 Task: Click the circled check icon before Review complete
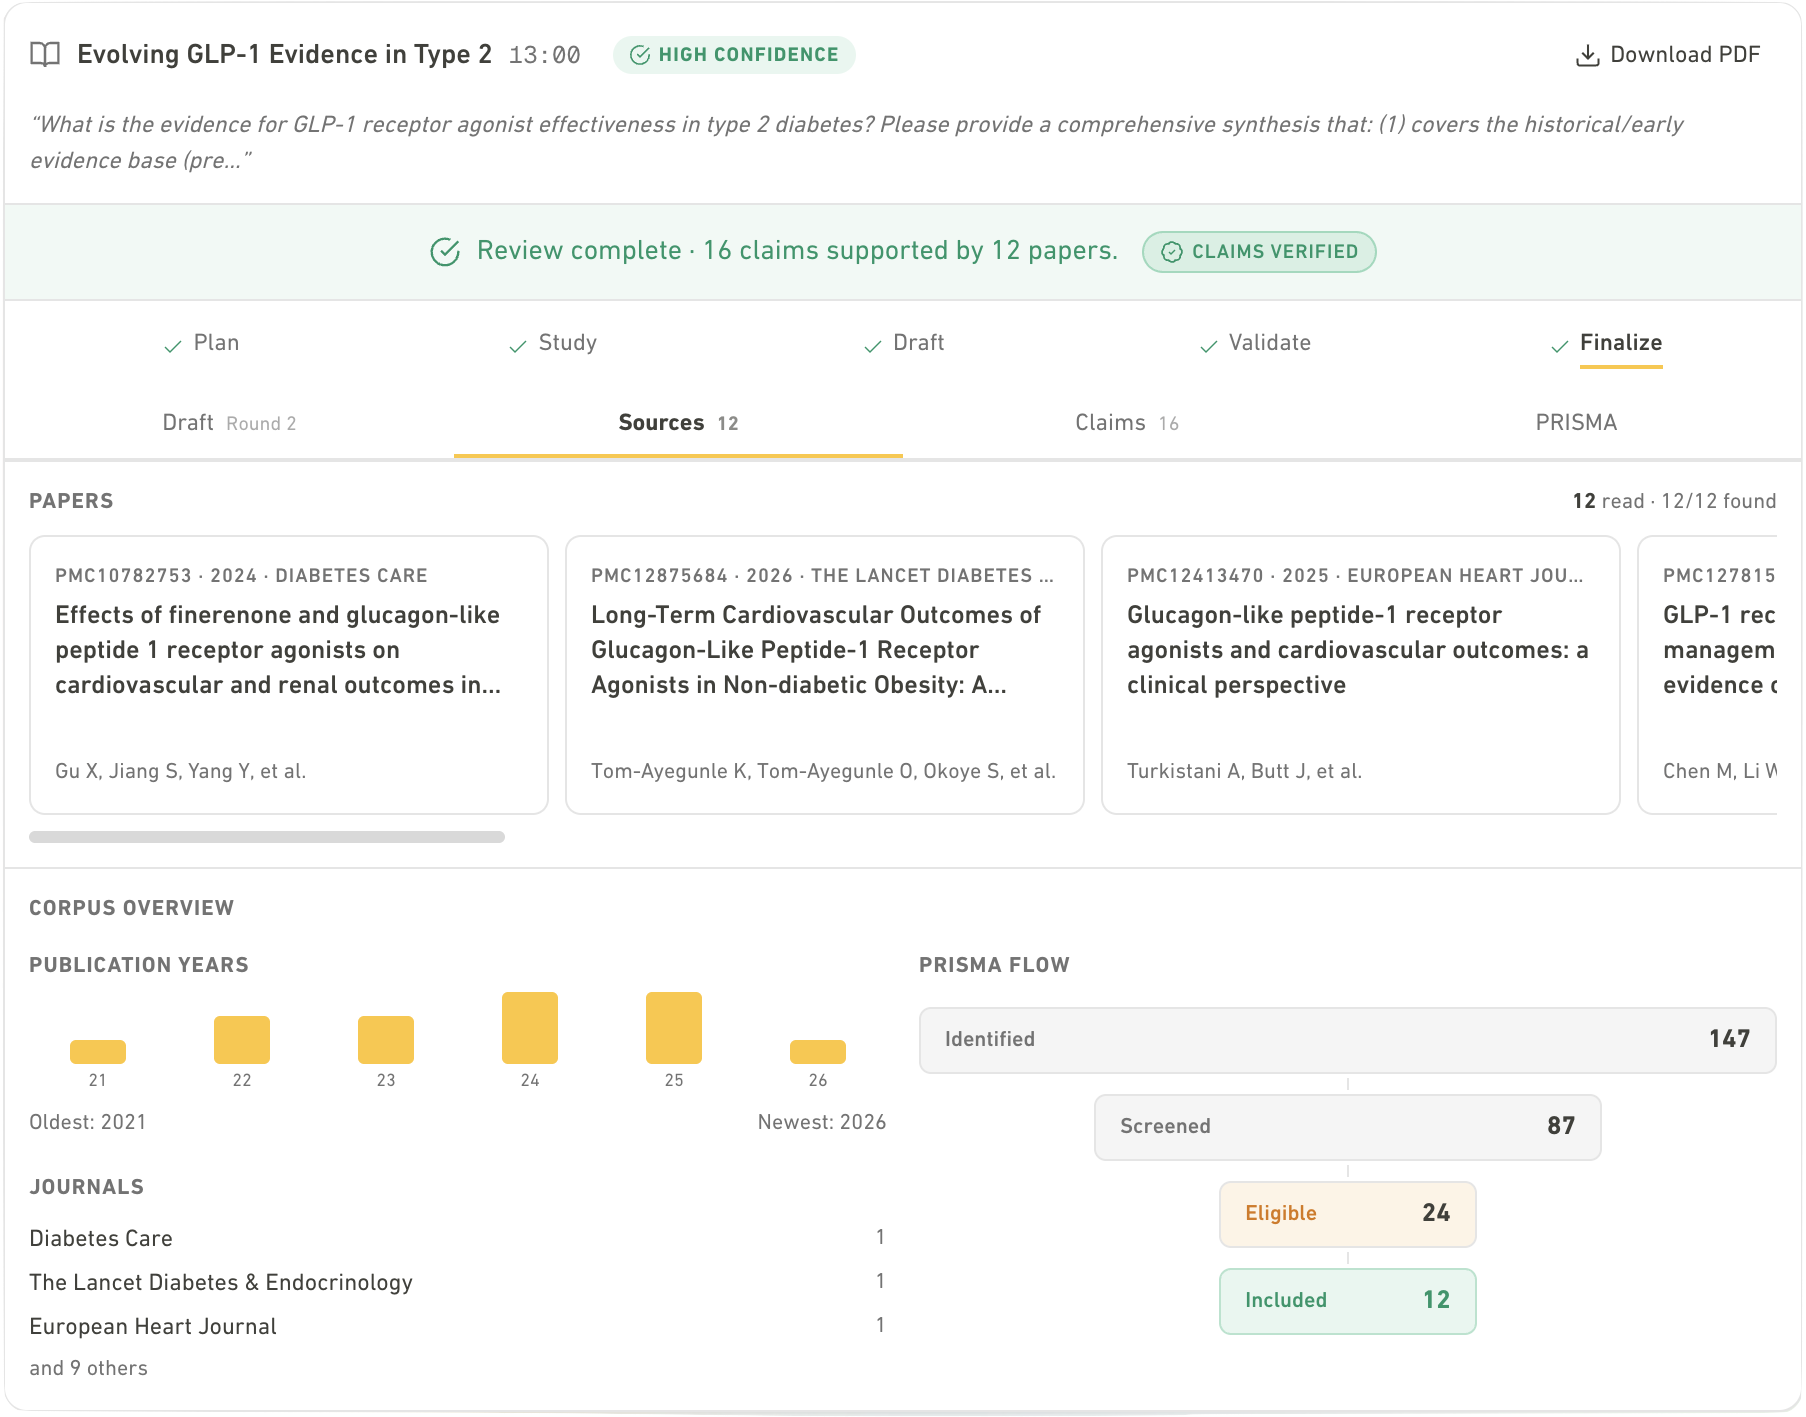[x=445, y=252]
